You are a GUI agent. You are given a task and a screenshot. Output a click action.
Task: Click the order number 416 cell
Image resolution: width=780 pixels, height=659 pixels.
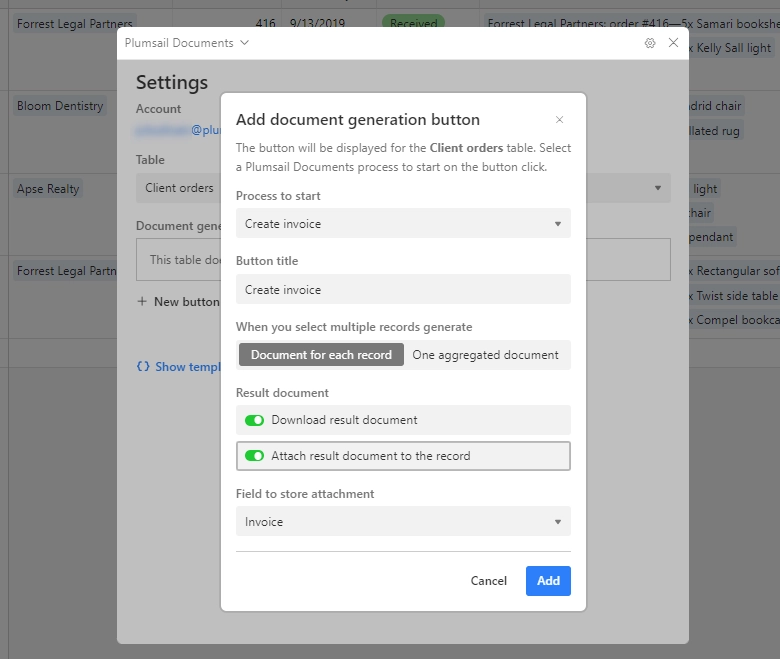[265, 23]
